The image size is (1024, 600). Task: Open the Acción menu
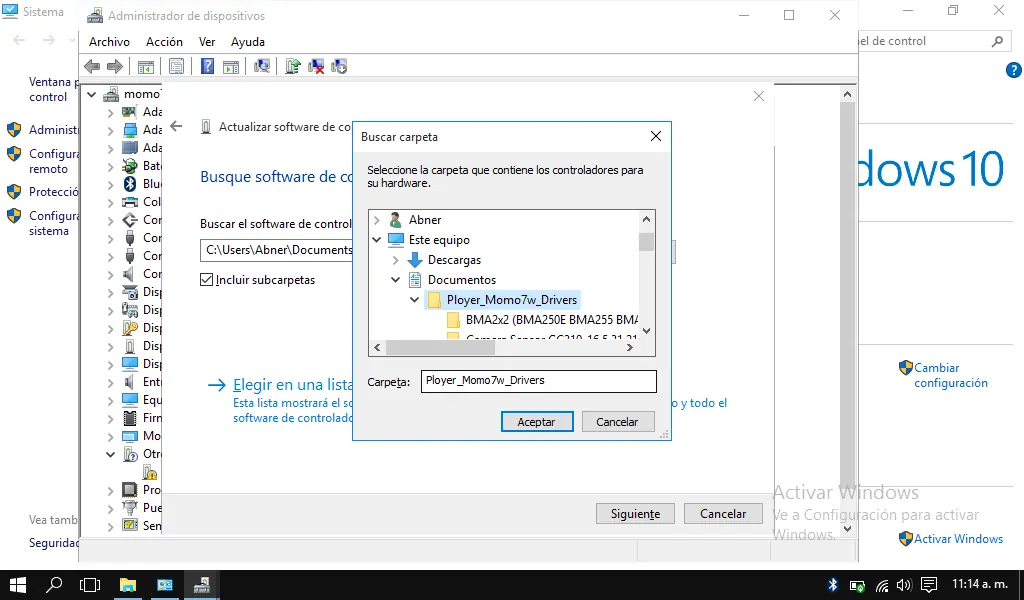164,42
